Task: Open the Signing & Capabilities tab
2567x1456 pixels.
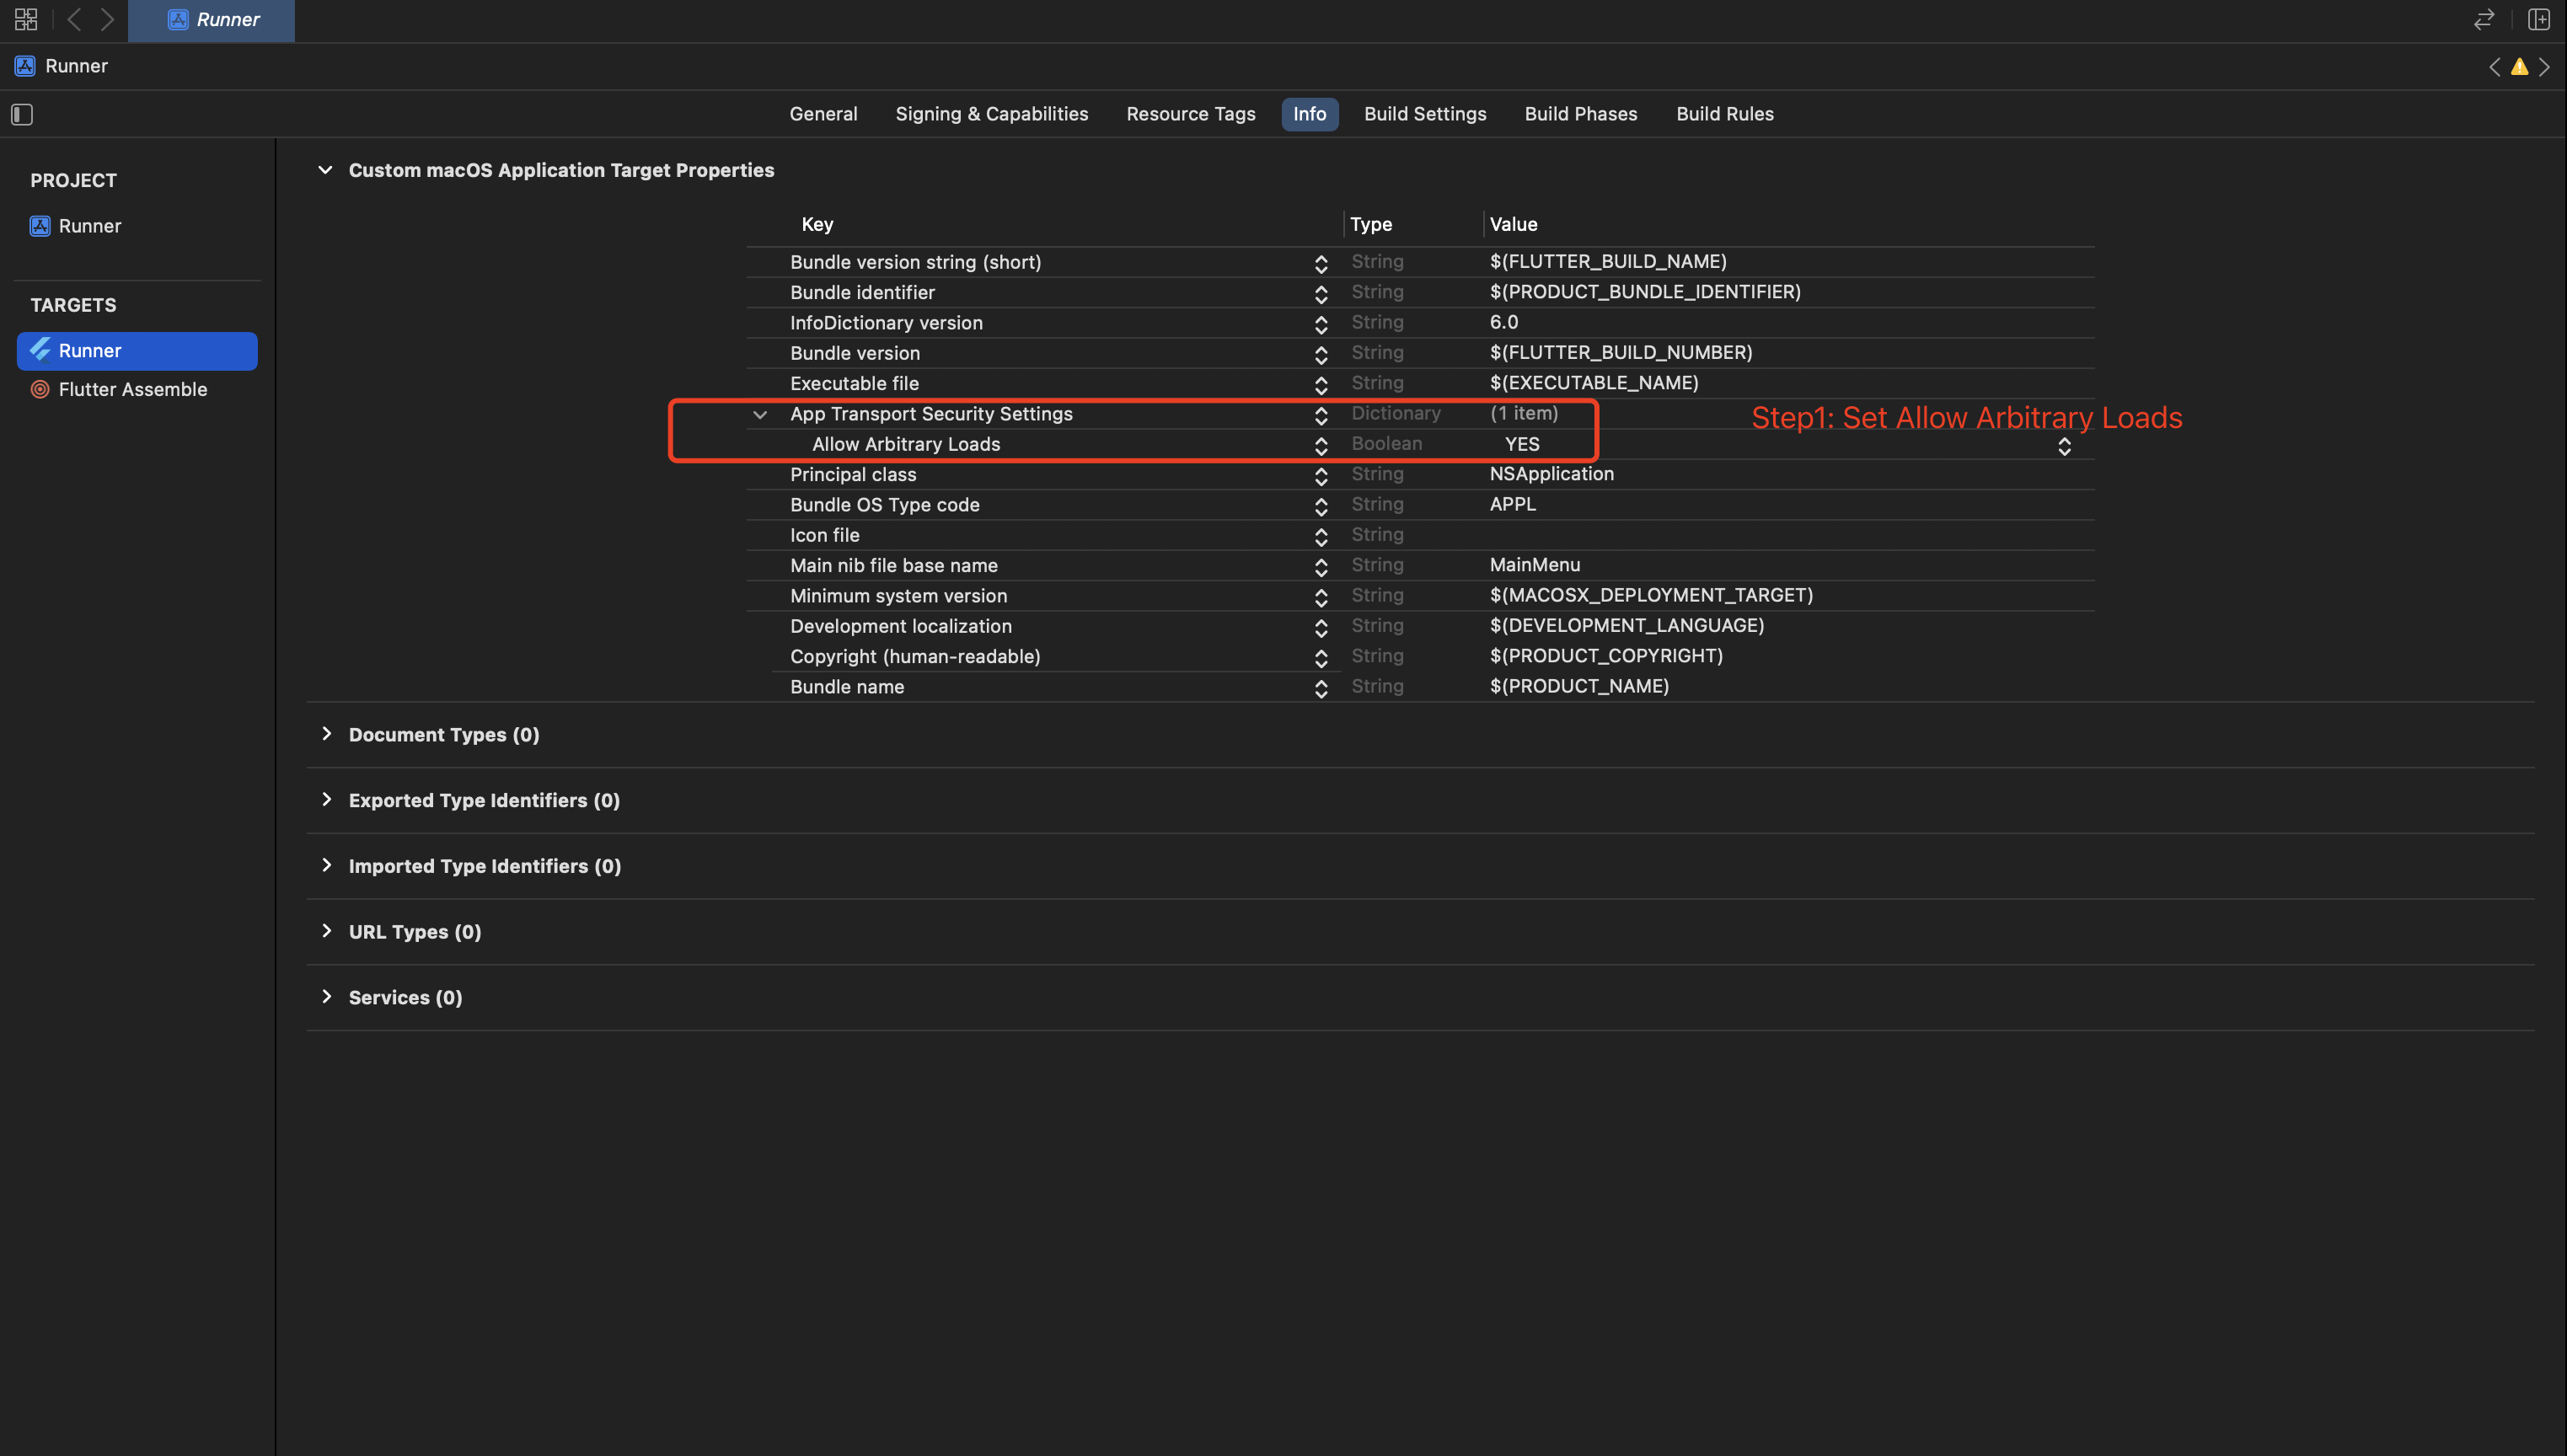Action: (x=991, y=113)
